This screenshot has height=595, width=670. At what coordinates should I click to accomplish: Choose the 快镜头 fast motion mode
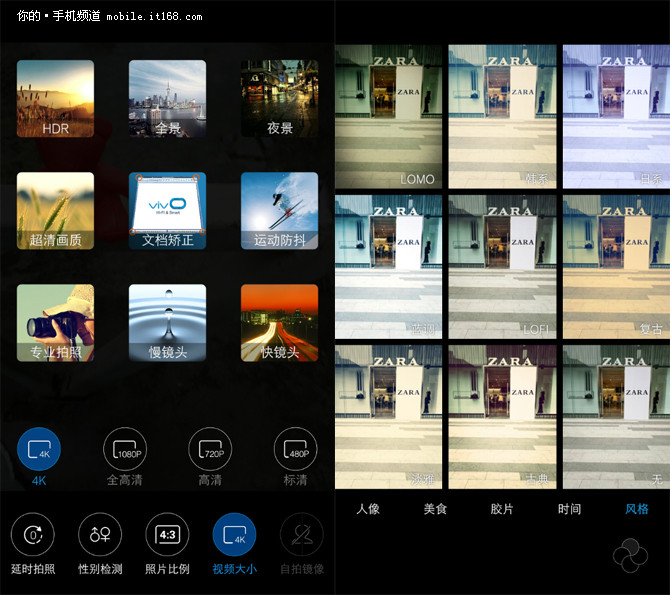[279, 323]
